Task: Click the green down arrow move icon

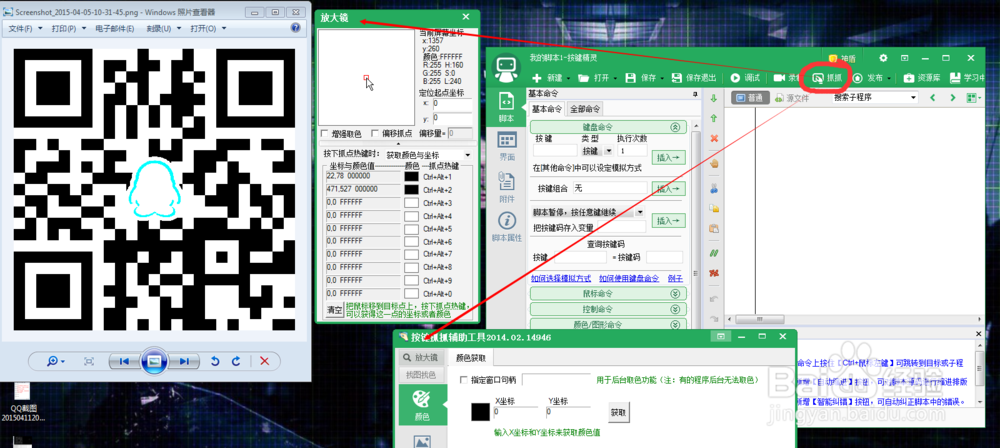Action: (714, 98)
